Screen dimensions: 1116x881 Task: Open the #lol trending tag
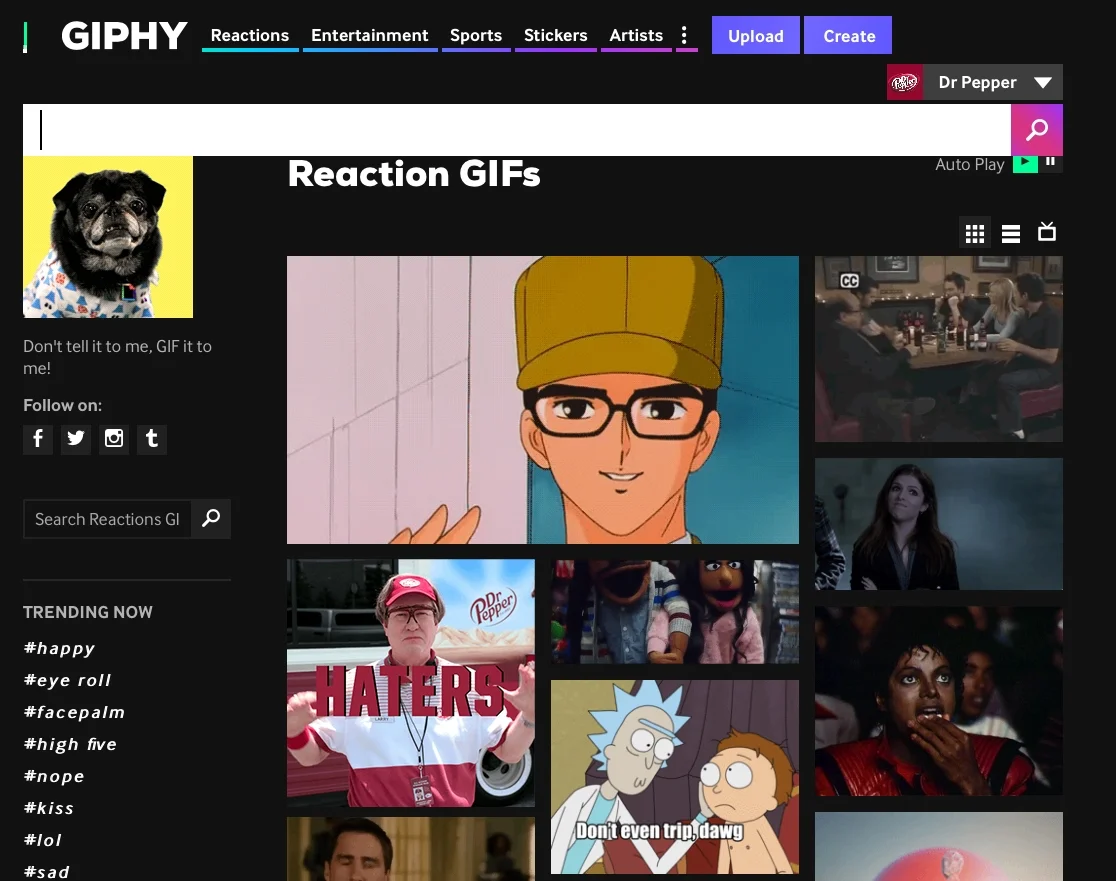(x=43, y=840)
